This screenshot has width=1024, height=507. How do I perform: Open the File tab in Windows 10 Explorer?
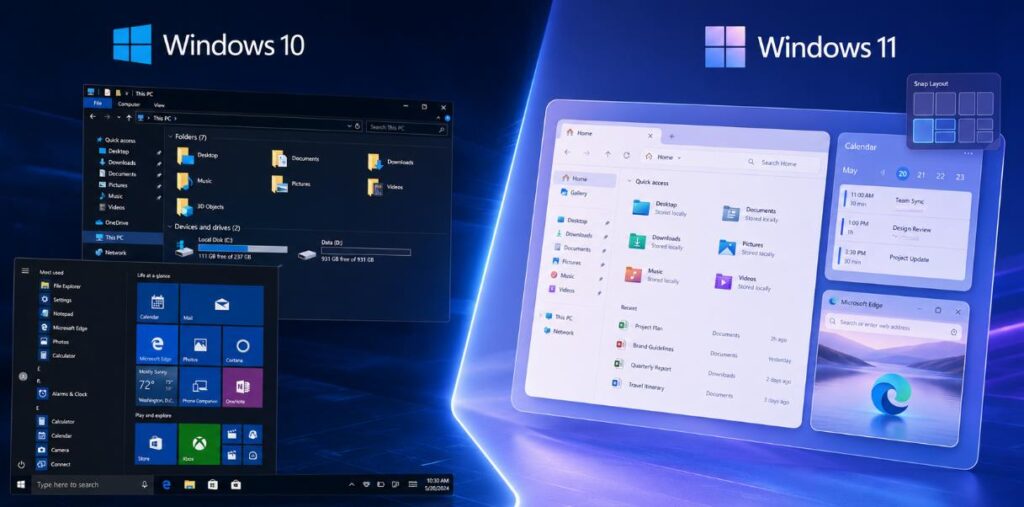pos(98,103)
